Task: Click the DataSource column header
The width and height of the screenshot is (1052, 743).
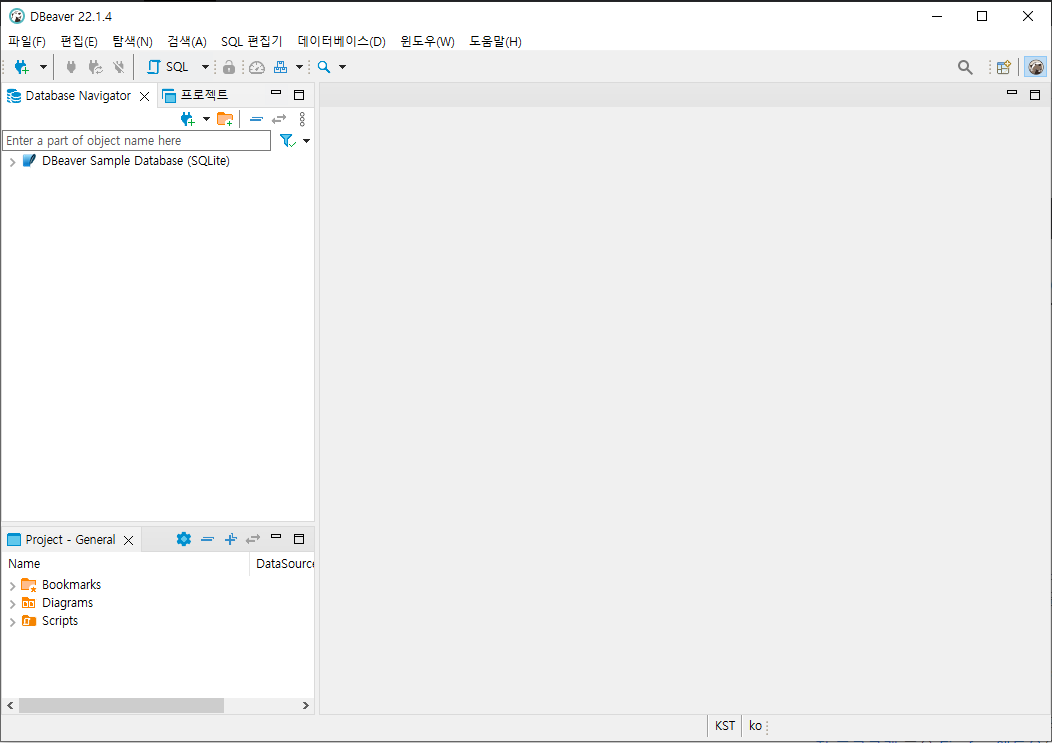Action: click(284, 564)
